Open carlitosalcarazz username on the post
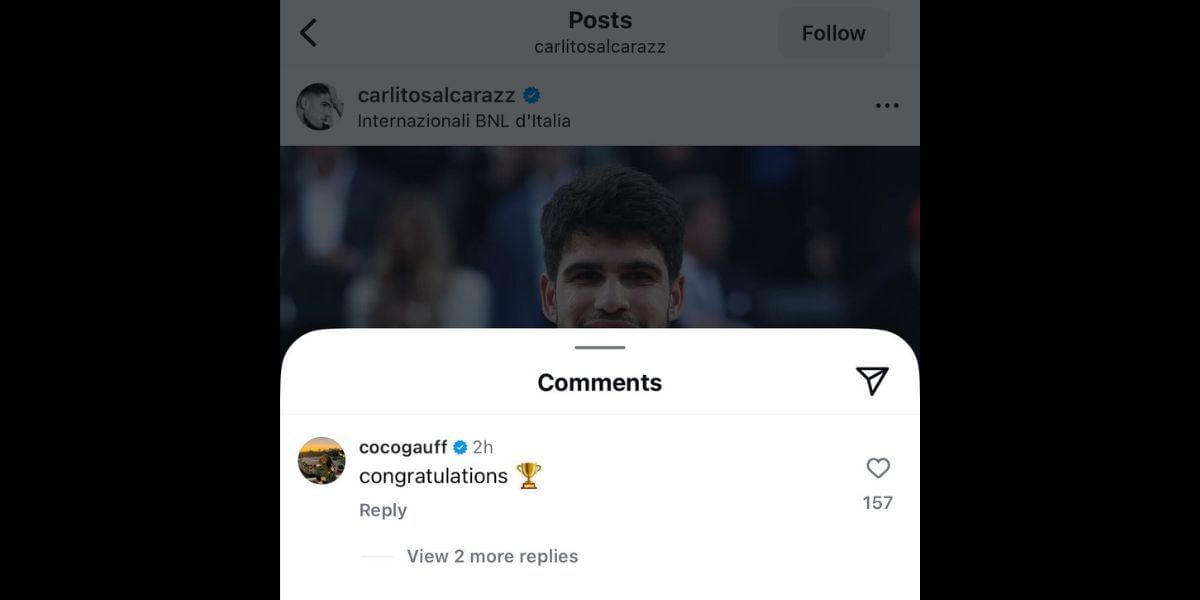The height and width of the screenshot is (600, 1200). [436, 96]
